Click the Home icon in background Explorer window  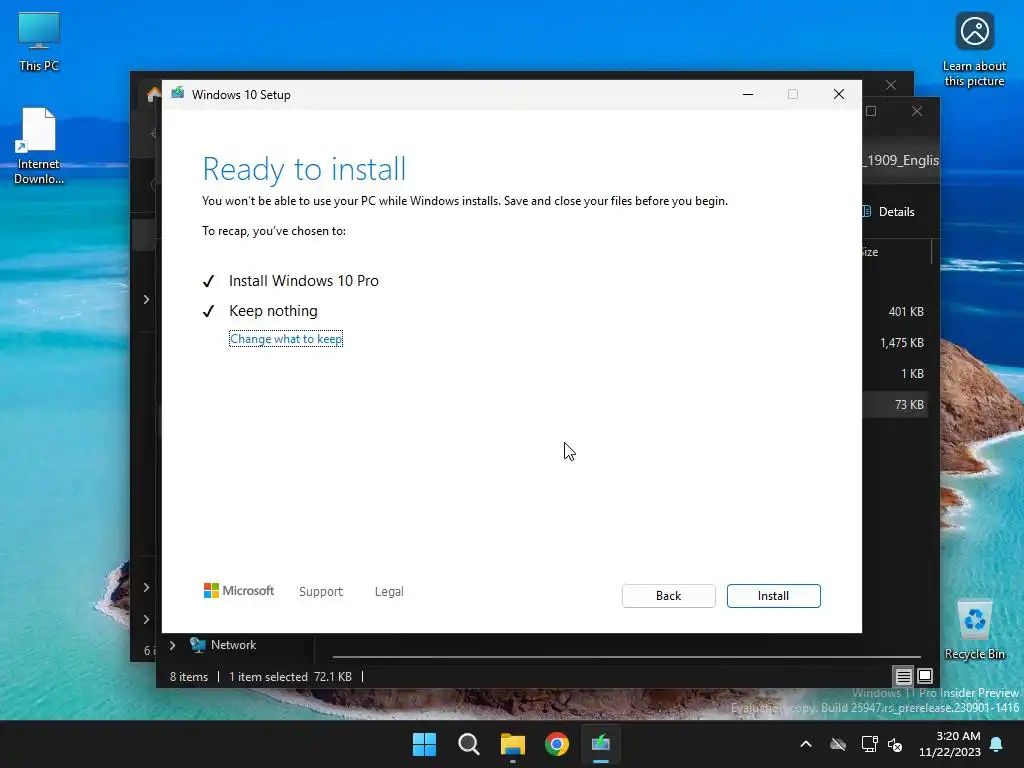click(153, 95)
